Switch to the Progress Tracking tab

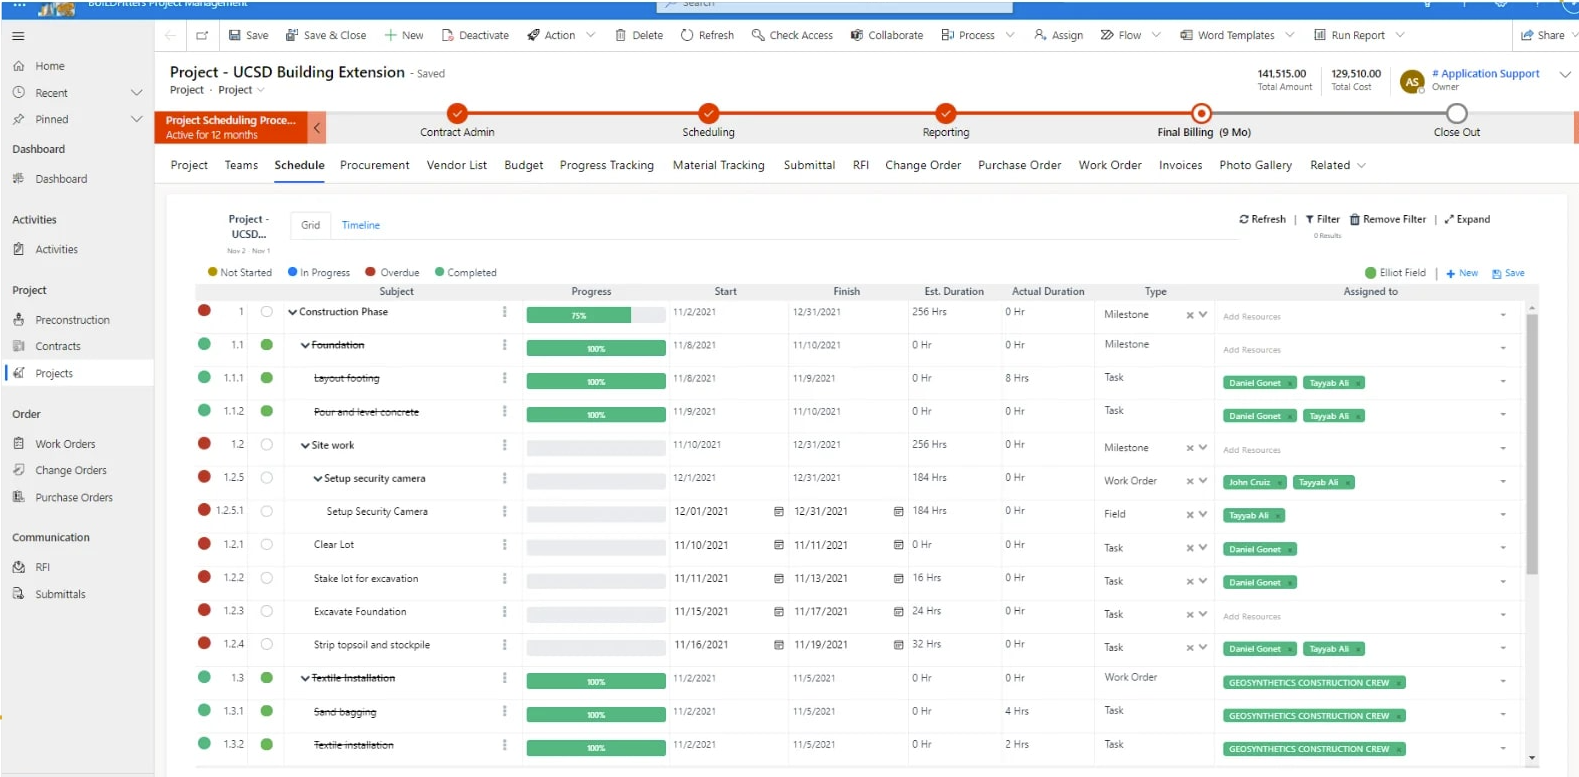click(607, 165)
